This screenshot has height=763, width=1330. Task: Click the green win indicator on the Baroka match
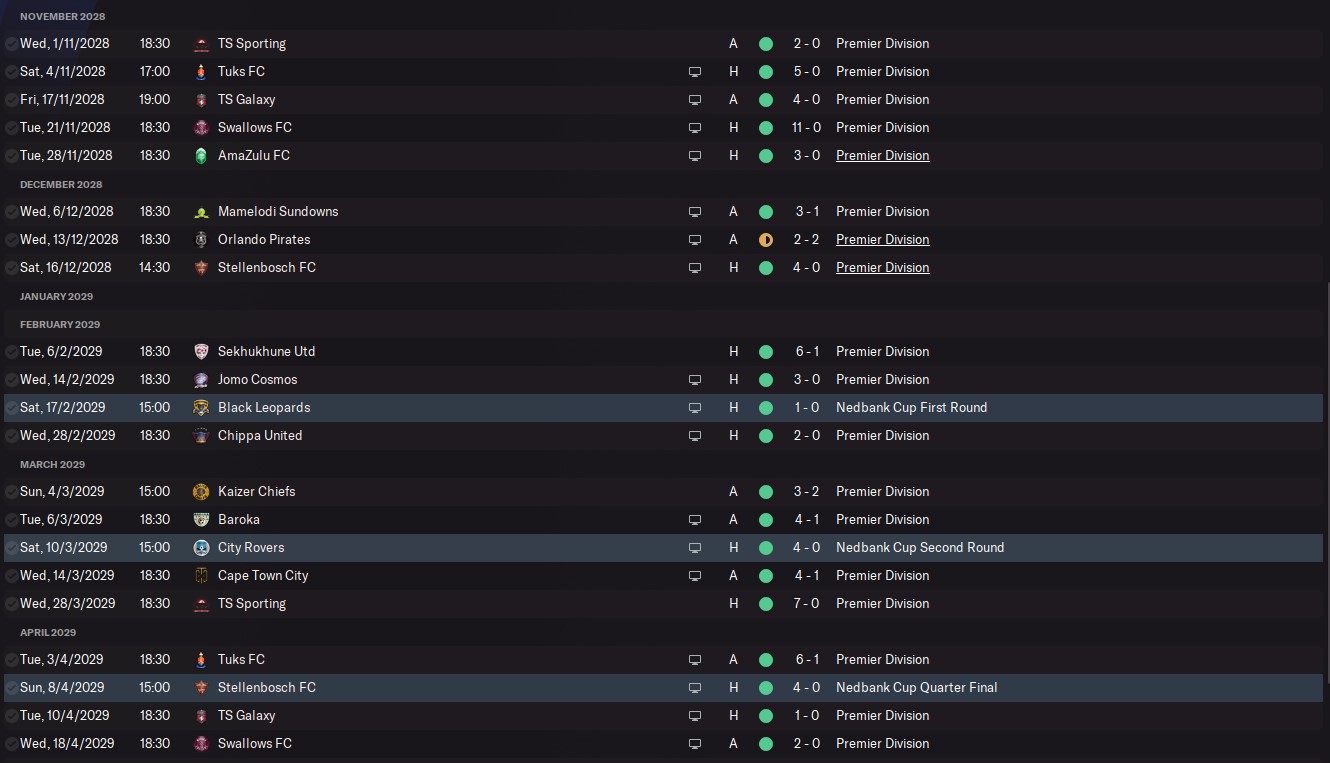coord(766,520)
